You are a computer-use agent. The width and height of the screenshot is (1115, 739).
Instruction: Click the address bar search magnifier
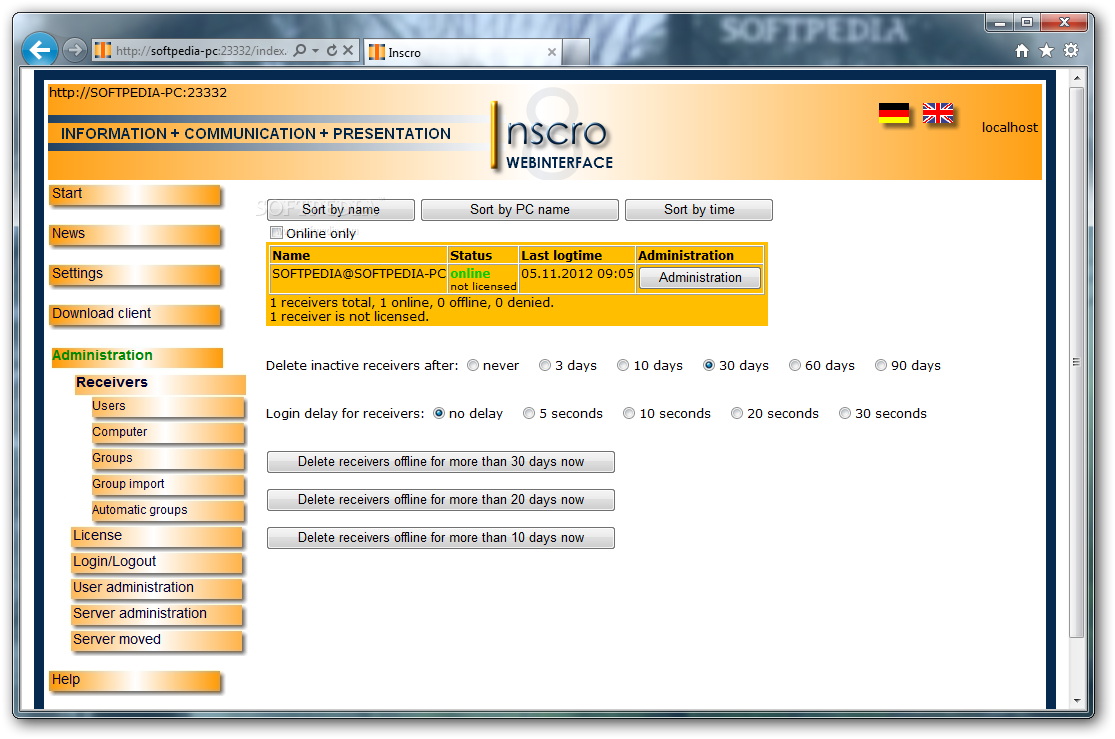pos(300,50)
